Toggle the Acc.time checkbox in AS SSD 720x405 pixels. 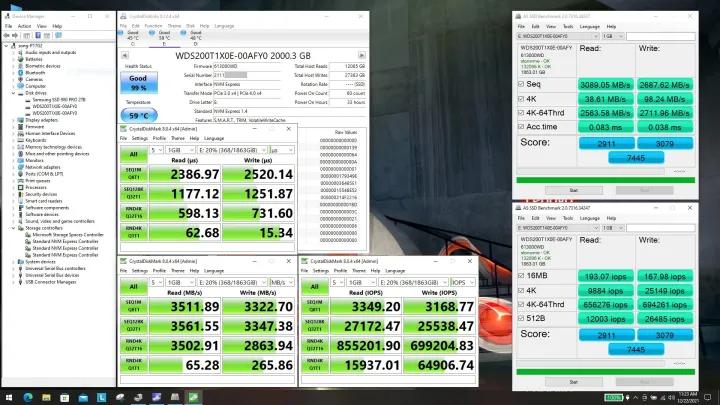(521, 127)
